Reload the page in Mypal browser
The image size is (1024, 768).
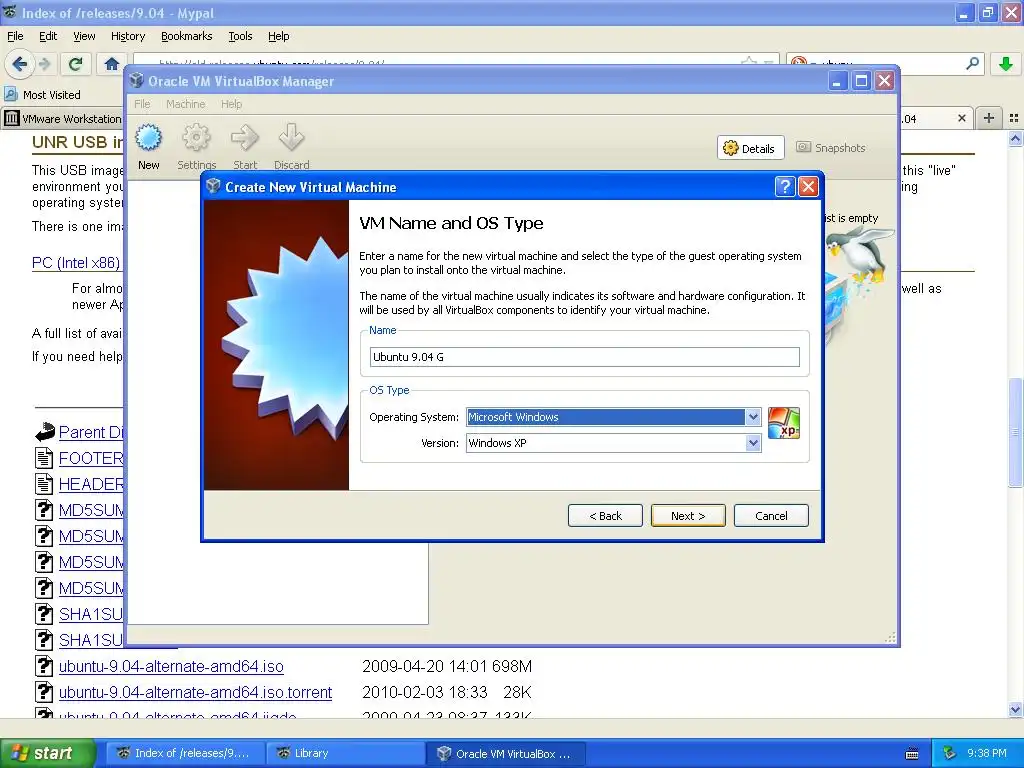pyautogui.click(x=75, y=64)
